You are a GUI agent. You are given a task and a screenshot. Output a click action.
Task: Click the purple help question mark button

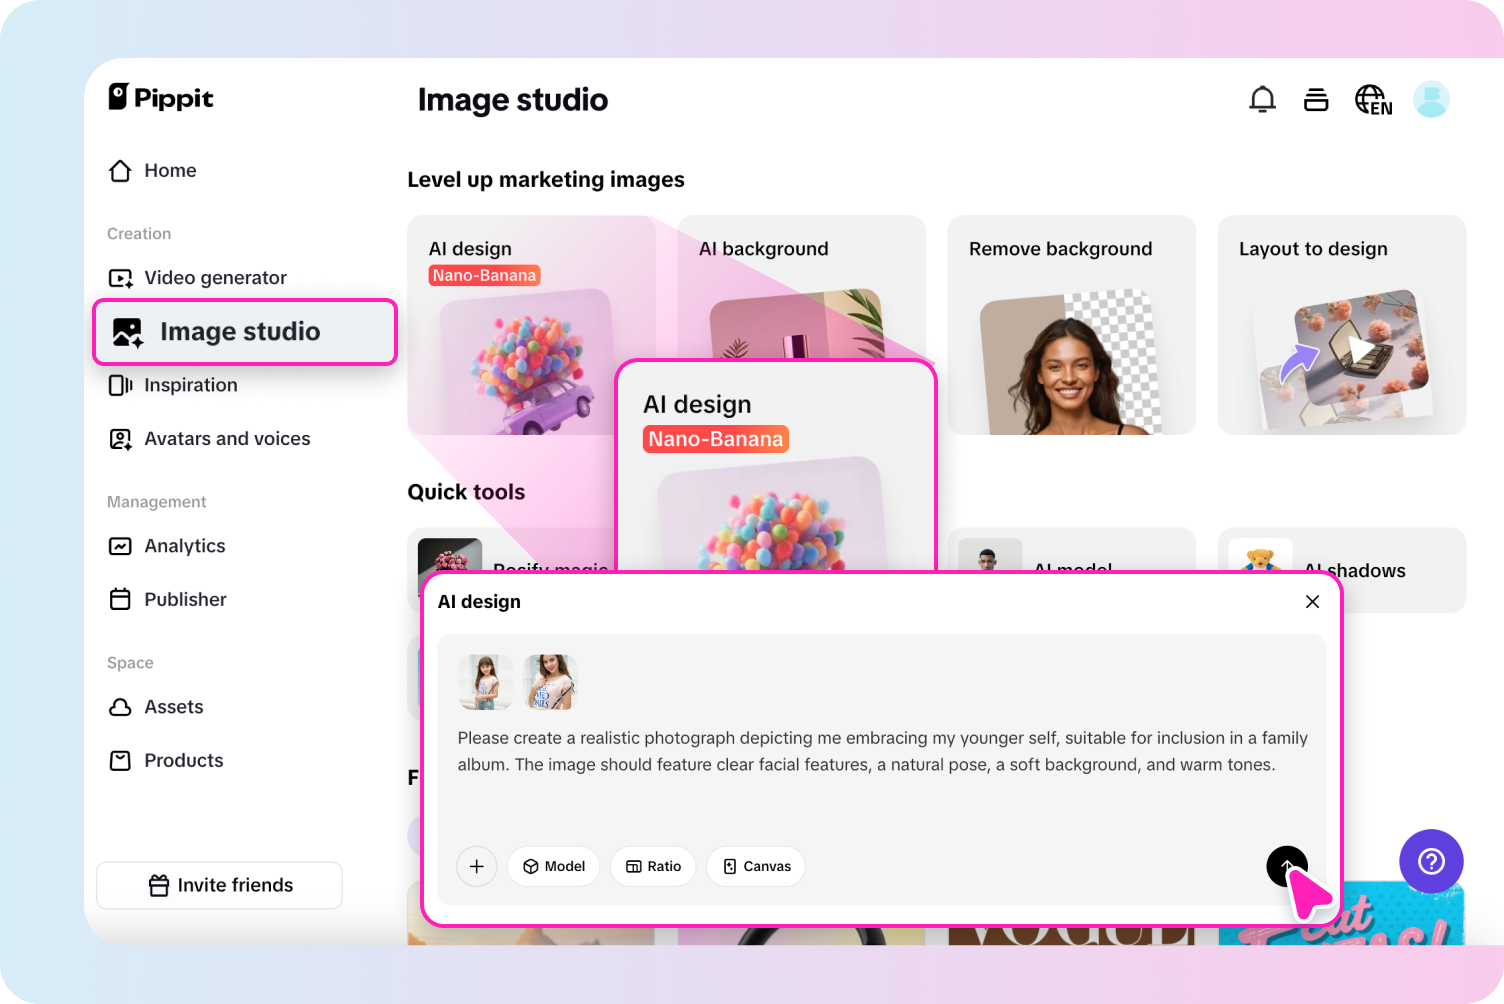coord(1431,861)
